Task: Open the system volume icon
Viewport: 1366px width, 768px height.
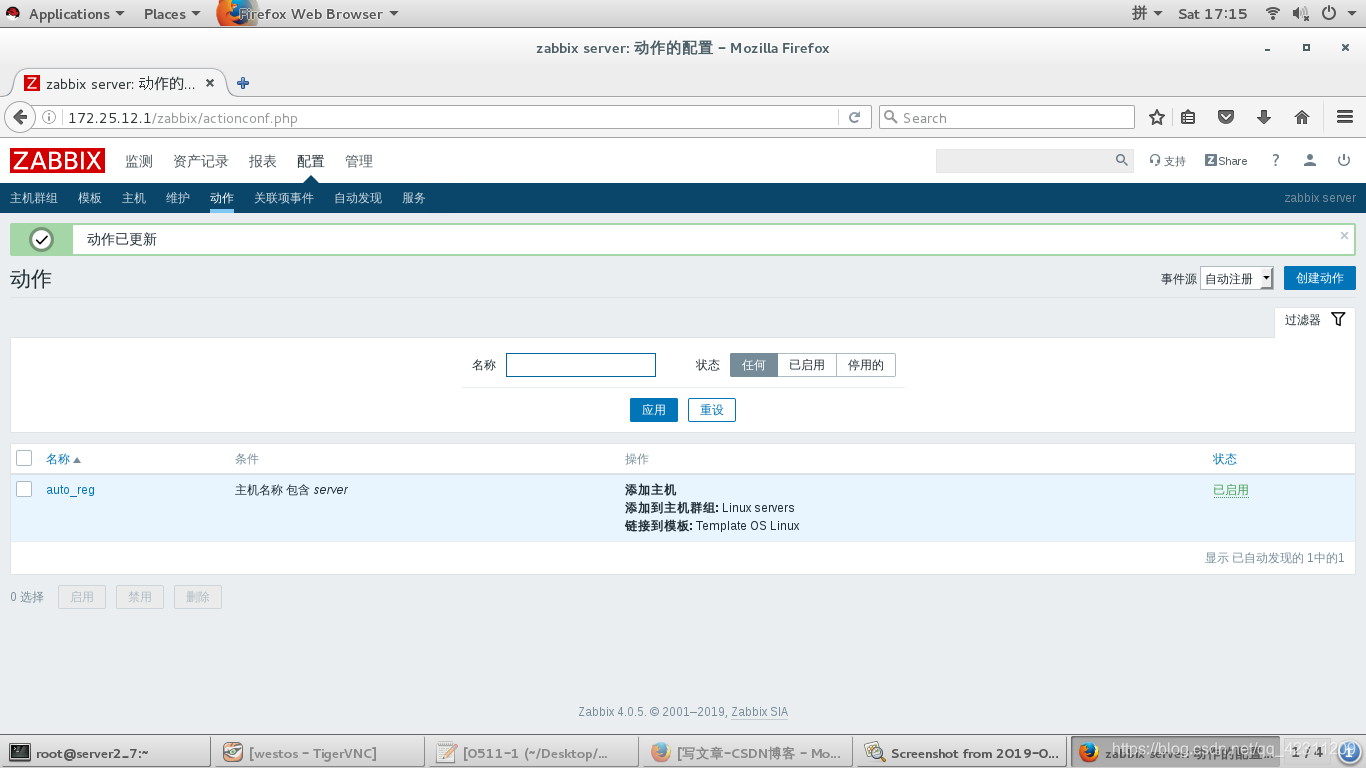Action: tap(1300, 13)
